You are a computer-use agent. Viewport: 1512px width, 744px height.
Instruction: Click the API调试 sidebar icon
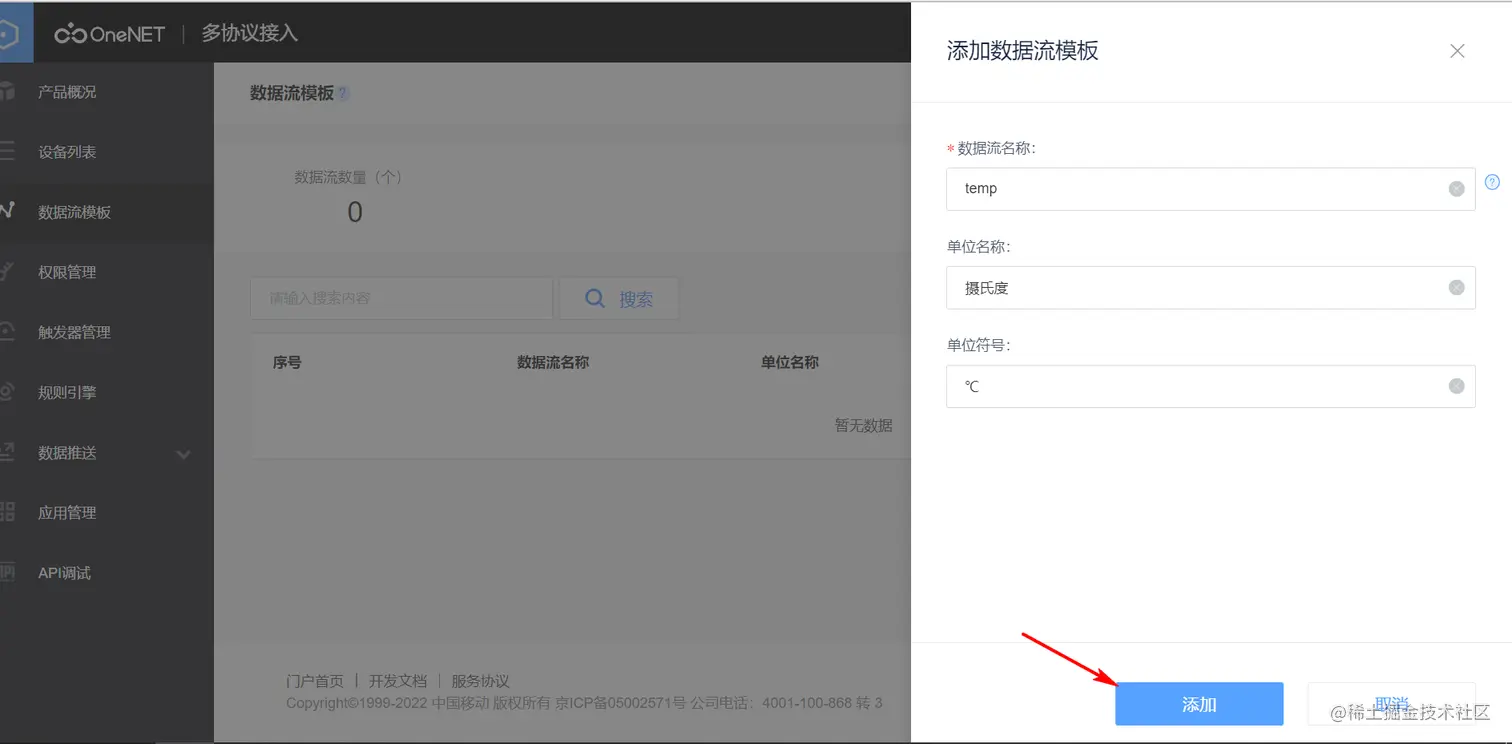coord(8,572)
